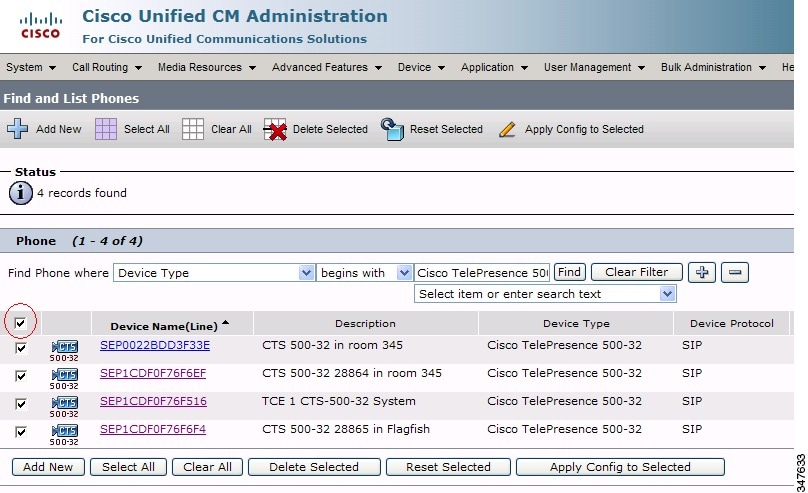The height and width of the screenshot is (493, 808).
Task: Click 'CTS 500-32 28865 in Flagfish' description
Action: pyautogui.click(x=346, y=429)
